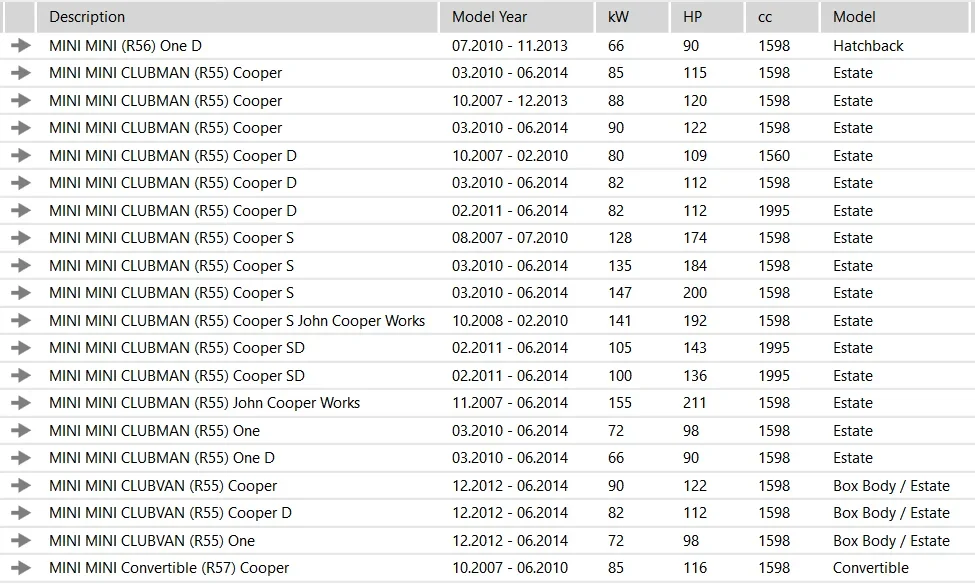Select 'MINI MINI Convertible (R57) Cooper' description
This screenshot has height=584, width=975.
169,568
